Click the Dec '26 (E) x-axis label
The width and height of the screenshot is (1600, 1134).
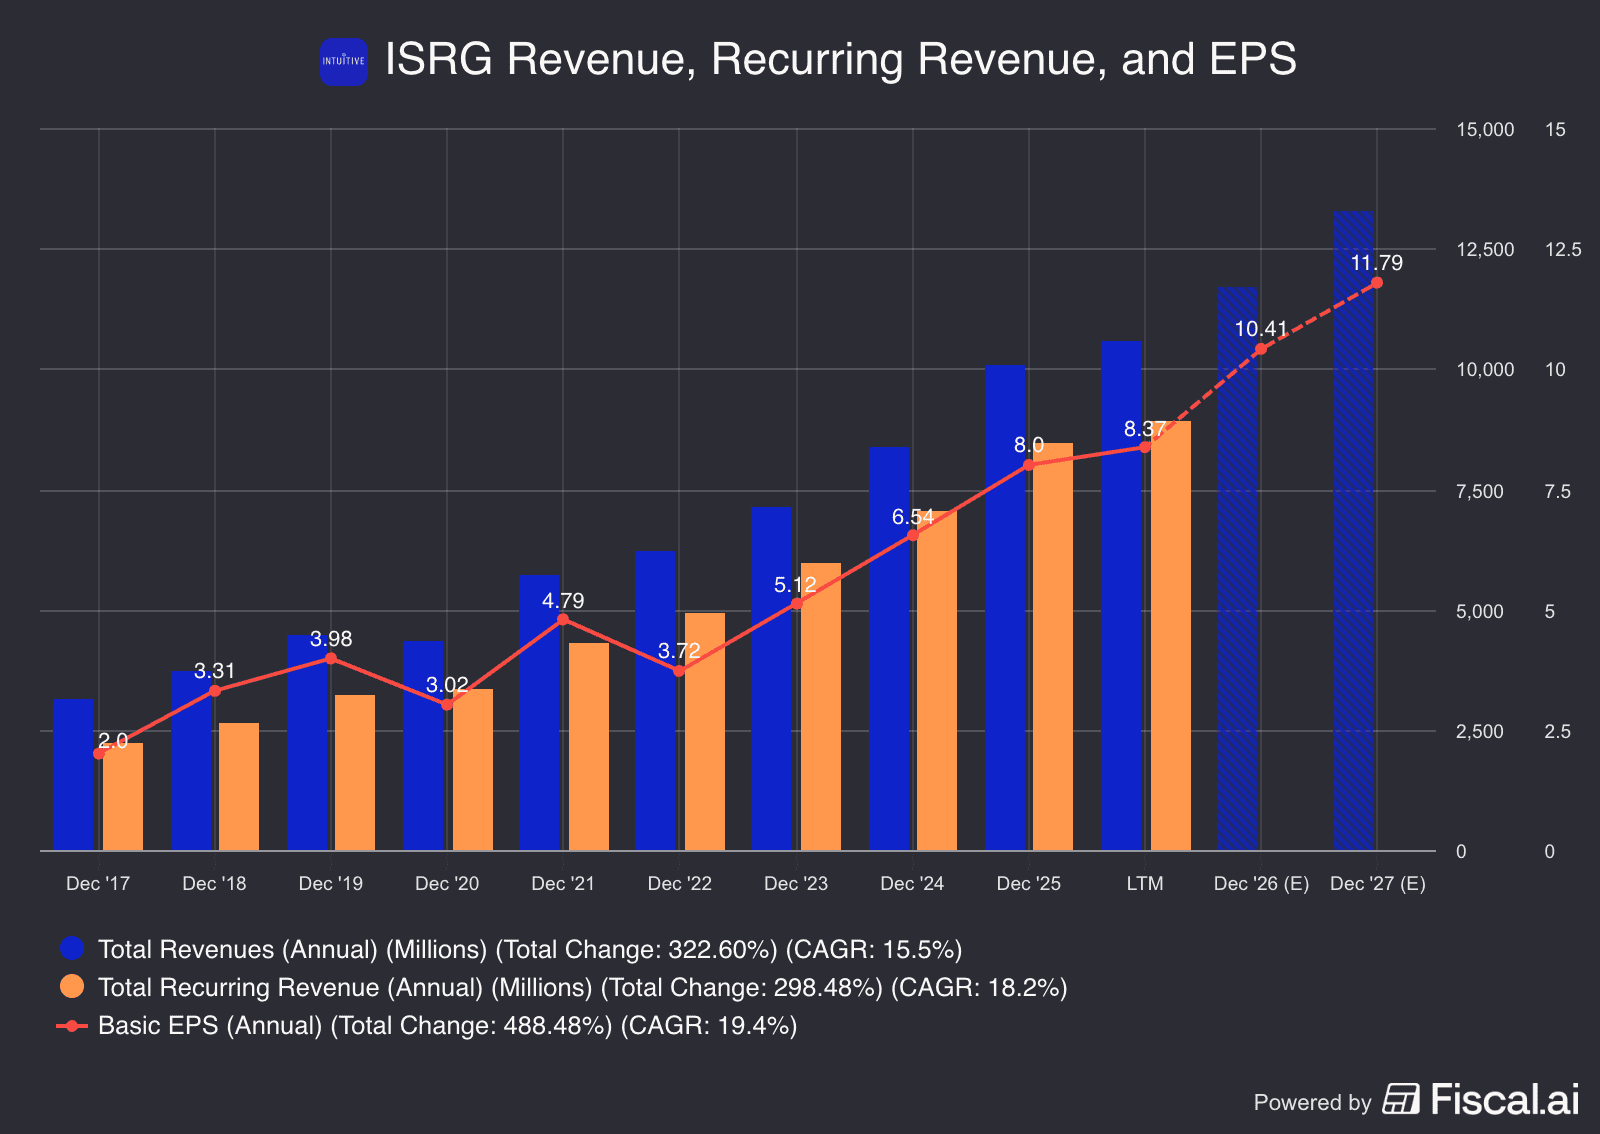[1261, 883]
